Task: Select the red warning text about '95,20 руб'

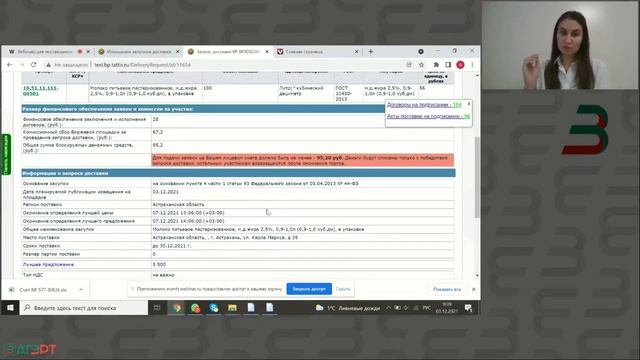Action: click(x=302, y=160)
